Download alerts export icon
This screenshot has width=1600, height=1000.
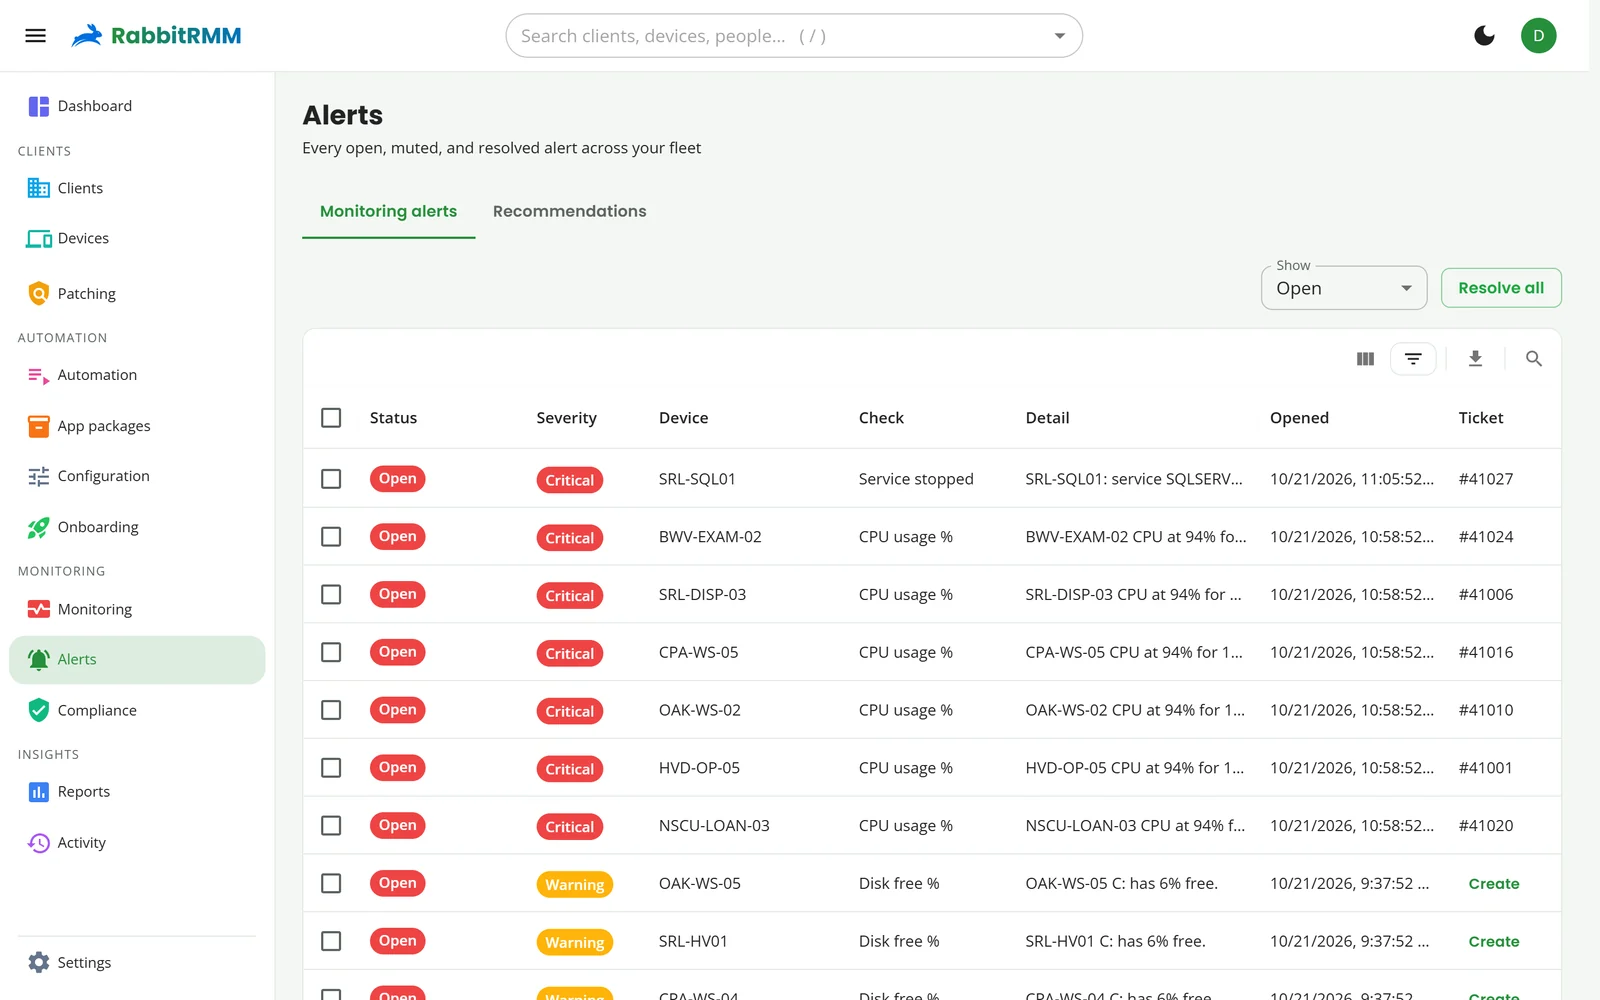point(1475,359)
